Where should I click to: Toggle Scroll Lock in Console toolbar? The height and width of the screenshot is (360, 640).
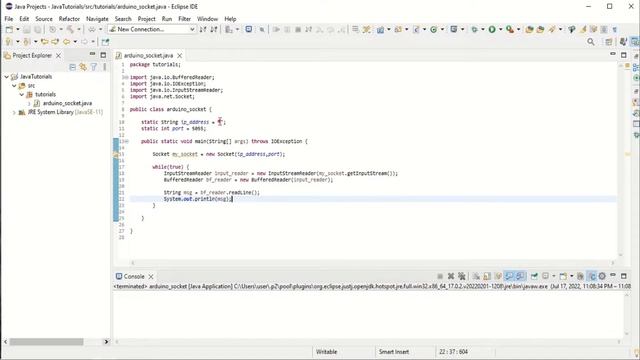tap(487, 276)
